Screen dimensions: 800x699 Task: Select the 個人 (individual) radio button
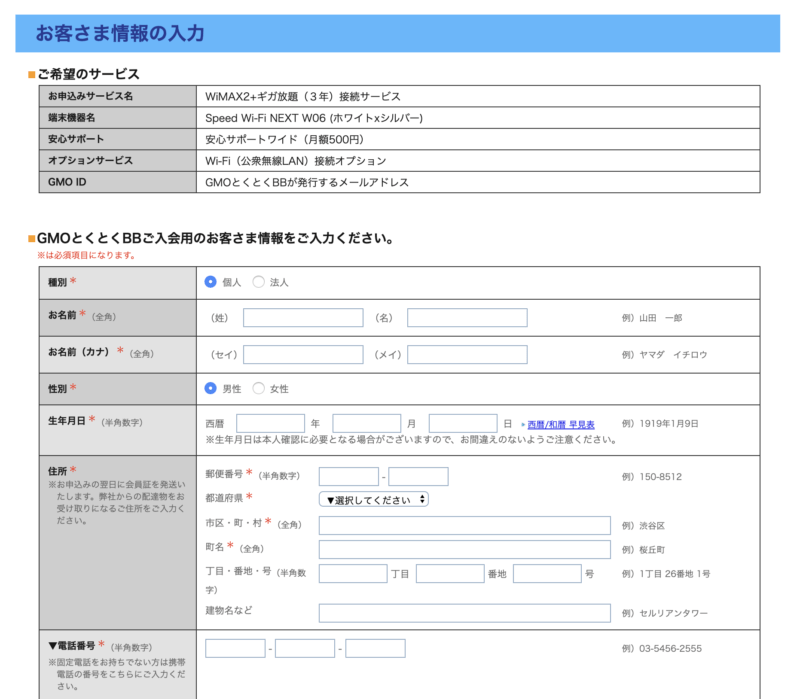click(211, 282)
